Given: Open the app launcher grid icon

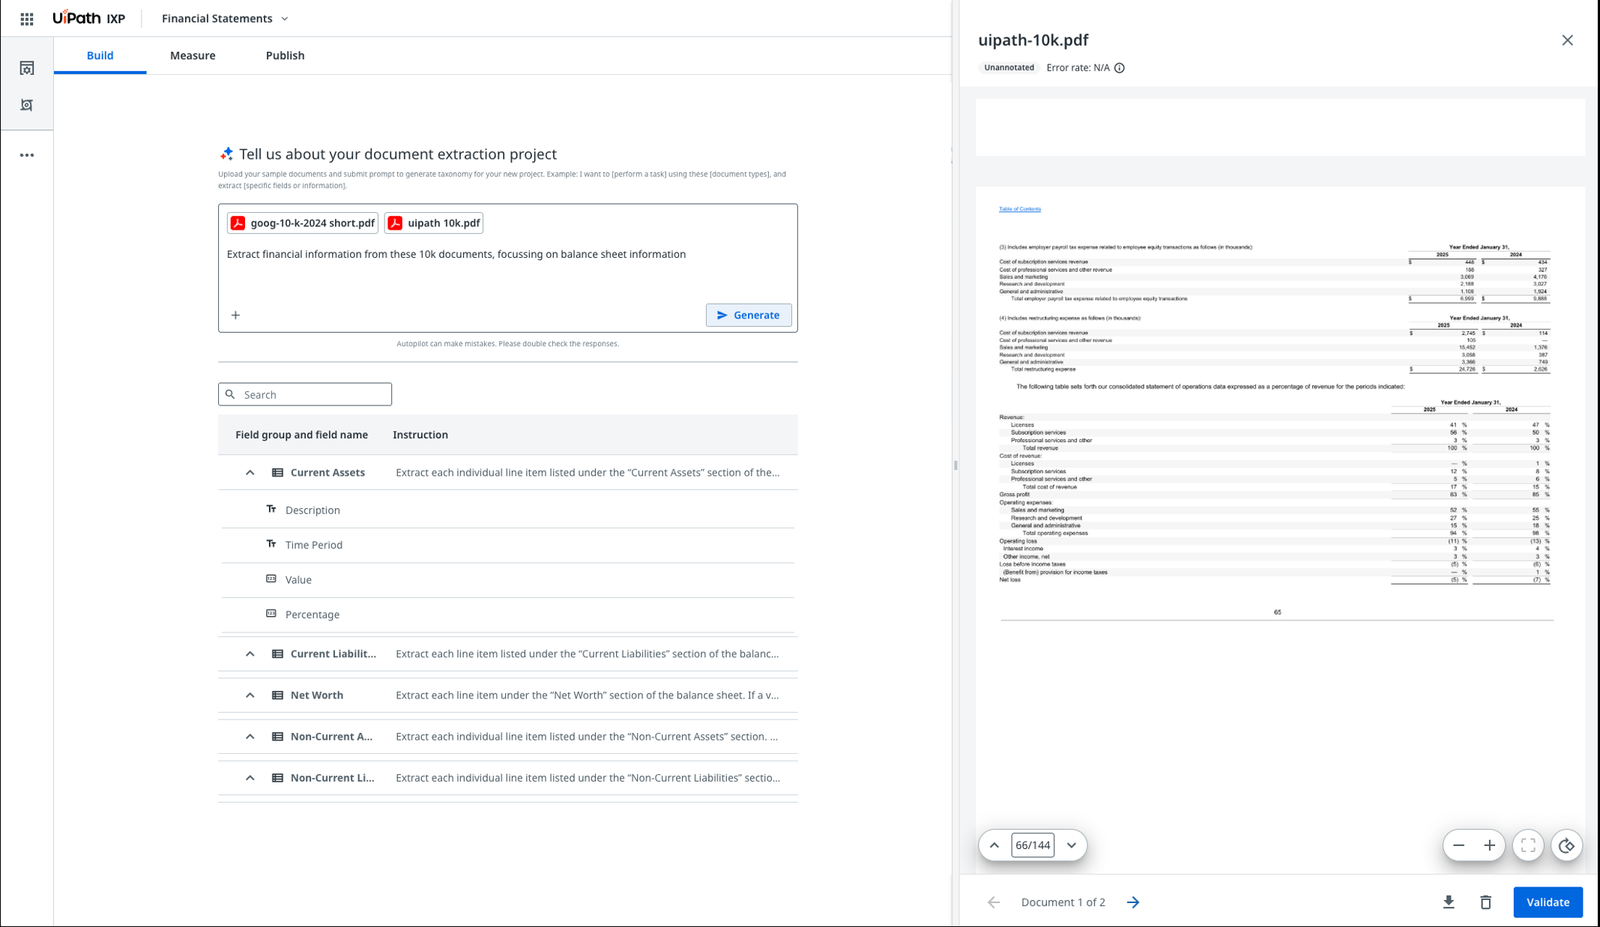Looking at the screenshot, I should pos(27,19).
